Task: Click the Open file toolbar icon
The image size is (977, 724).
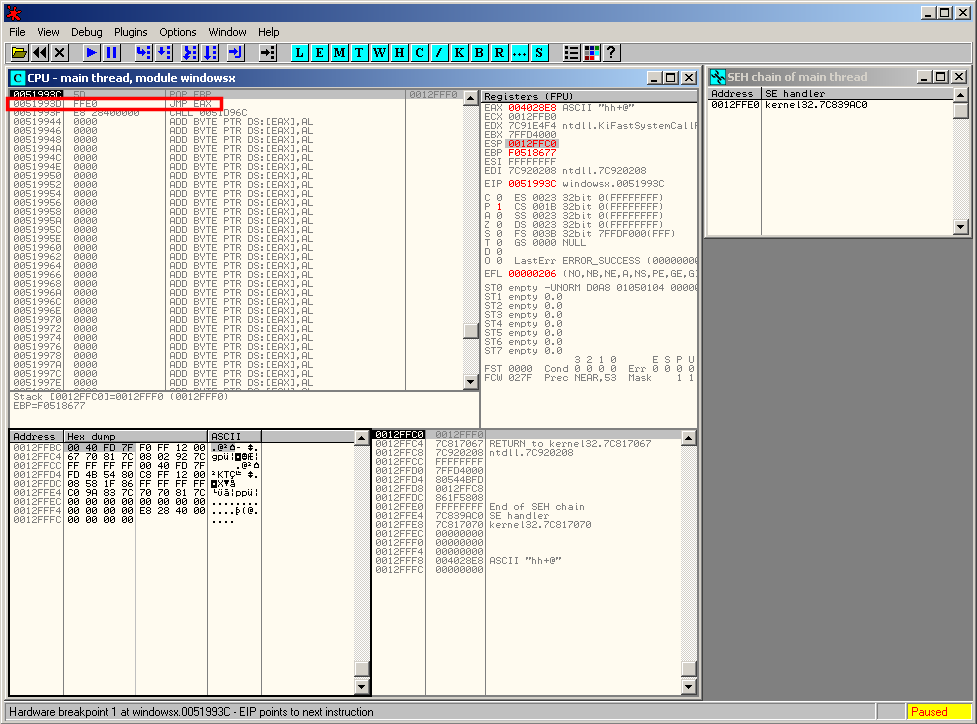Action: [x=20, y=53]
